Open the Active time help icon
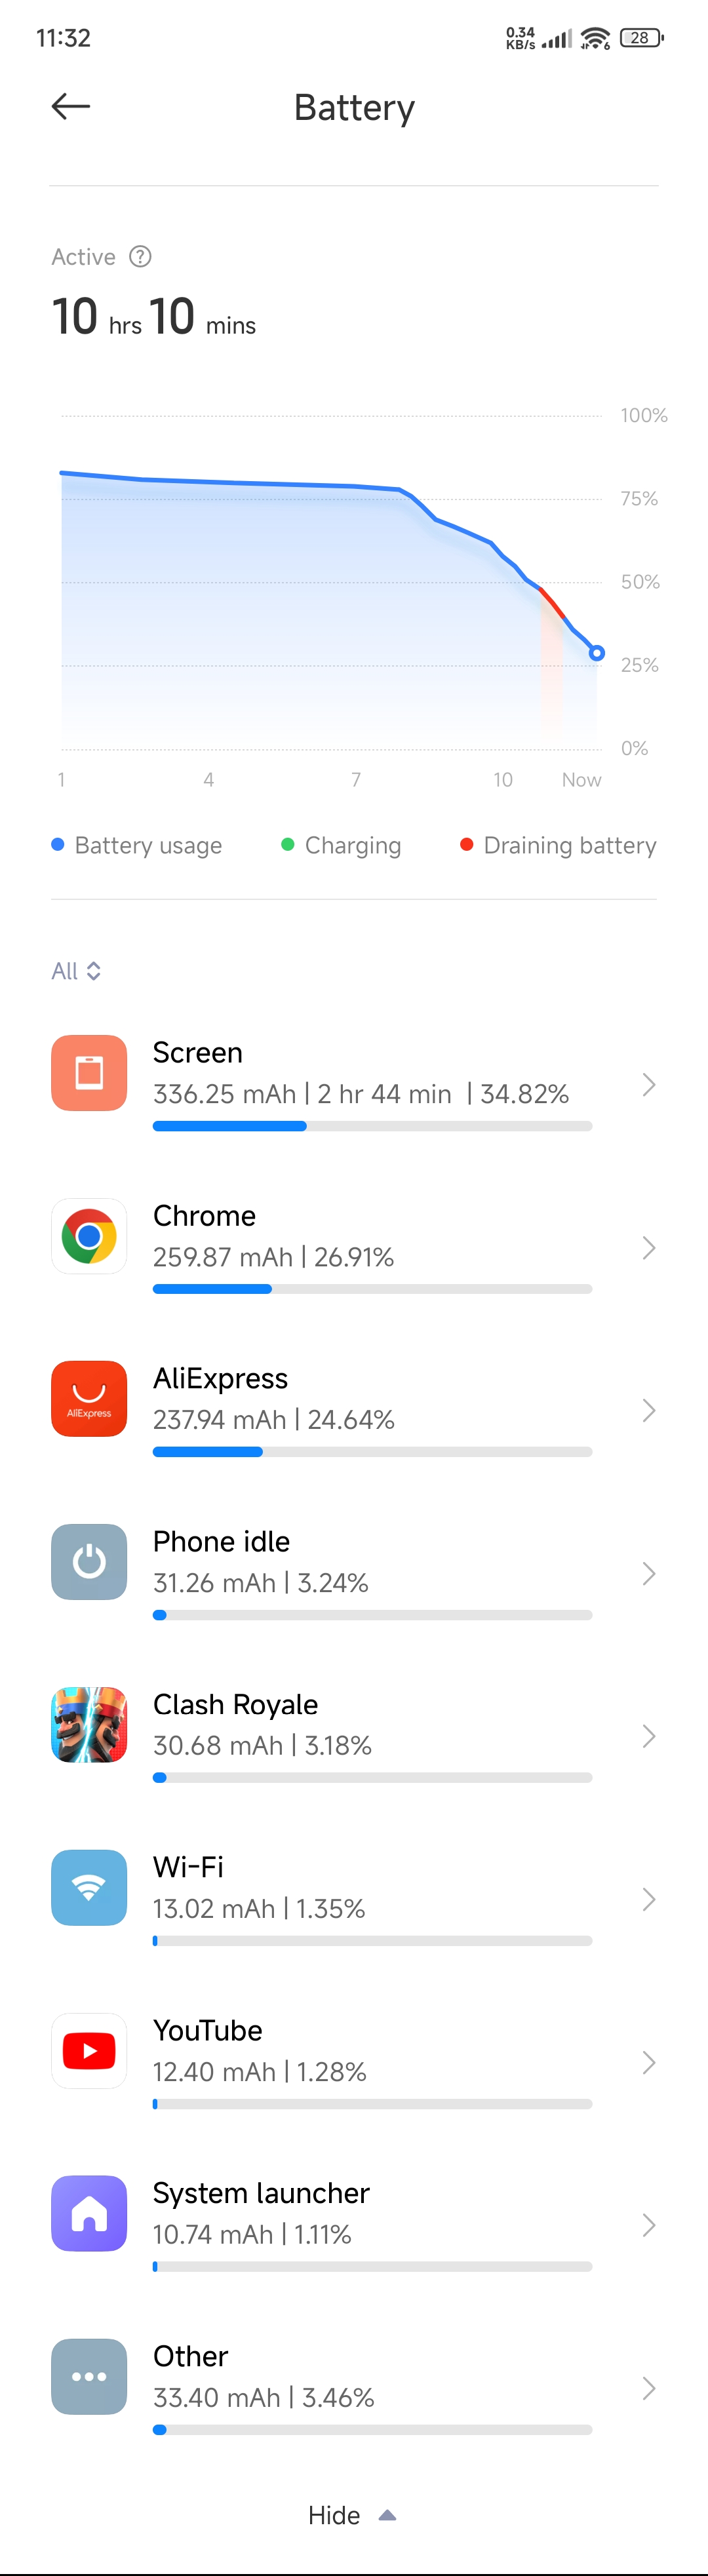The height and width of the screenshot is (2576, 708). (141, 257)
